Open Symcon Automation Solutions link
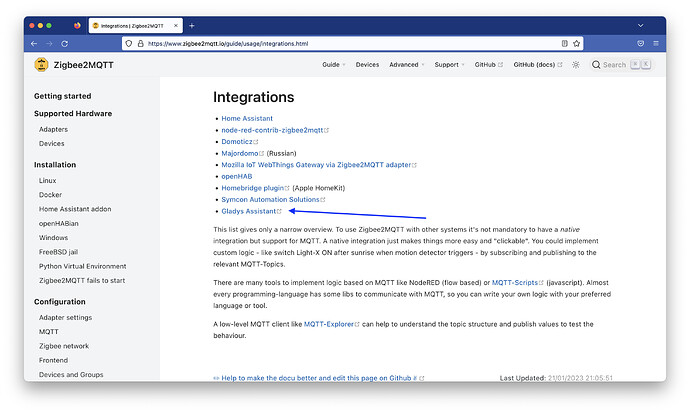Image resolution: width=690 pixels, height=412 pixels. (273, 199)
